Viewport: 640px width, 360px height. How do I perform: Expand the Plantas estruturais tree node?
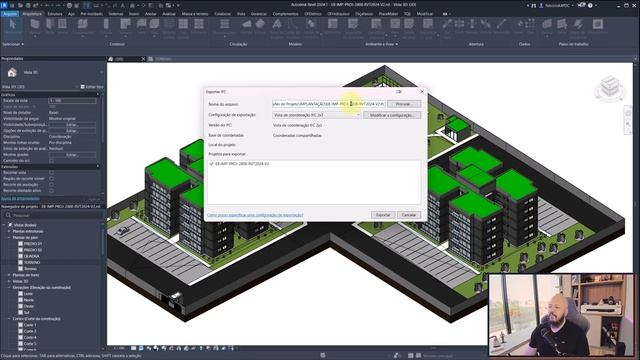click(x=9, y=231)
